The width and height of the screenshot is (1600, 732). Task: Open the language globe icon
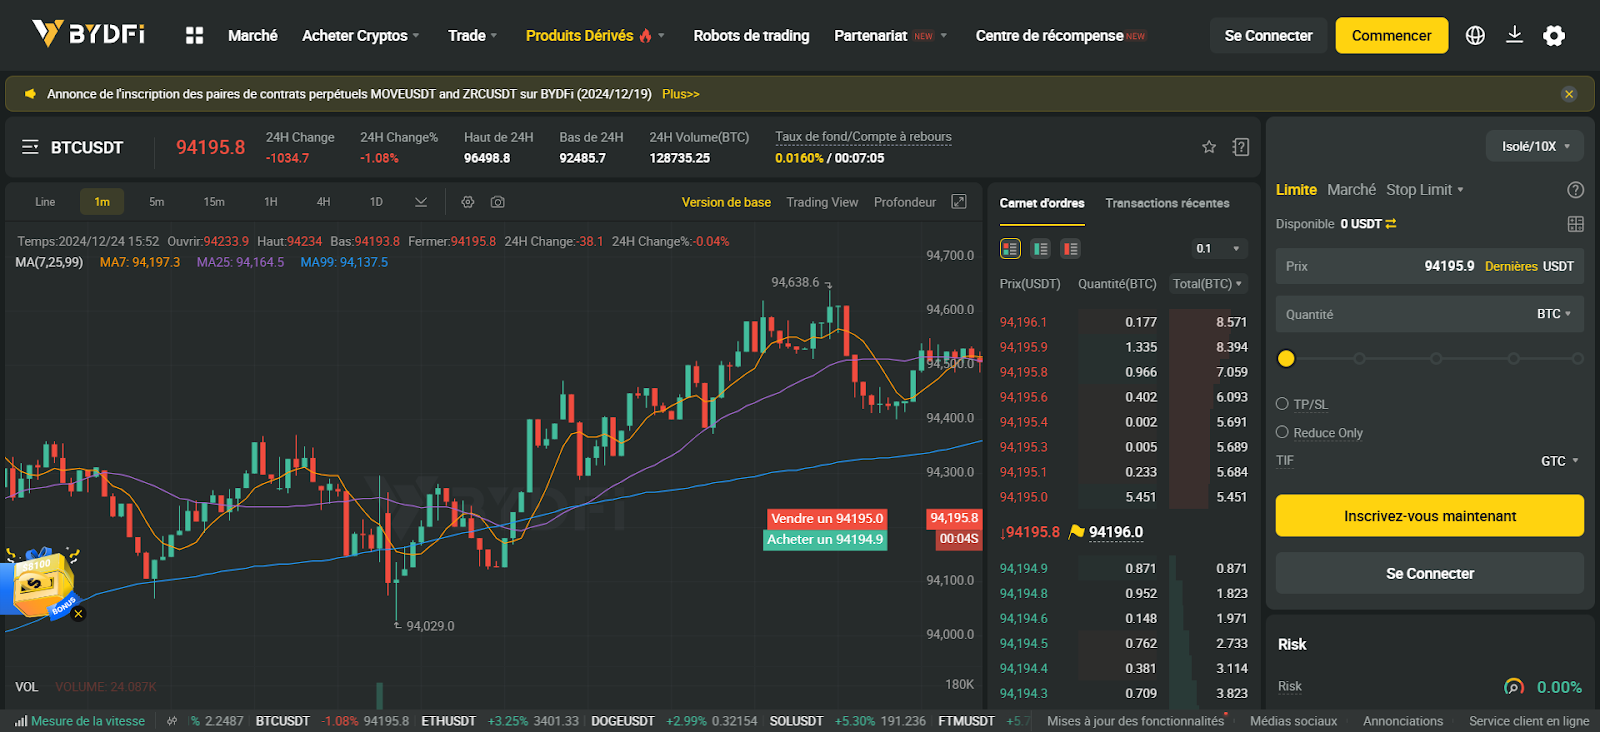click(x=1475, y=35)
